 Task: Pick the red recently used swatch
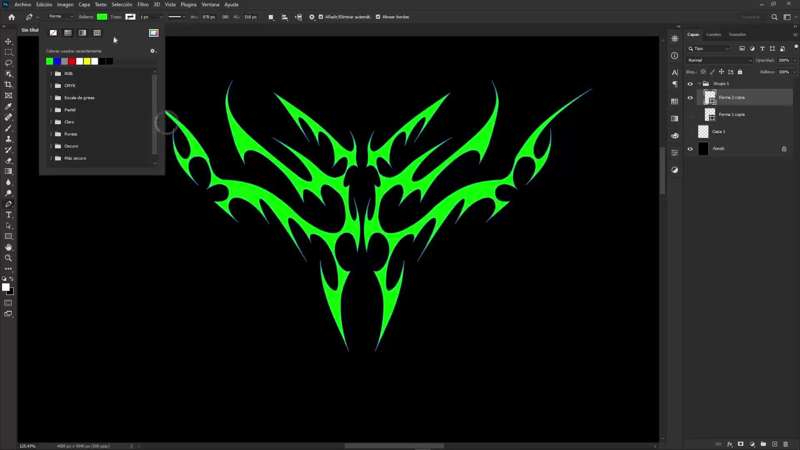pyautogui.click(x=71, y=61)
